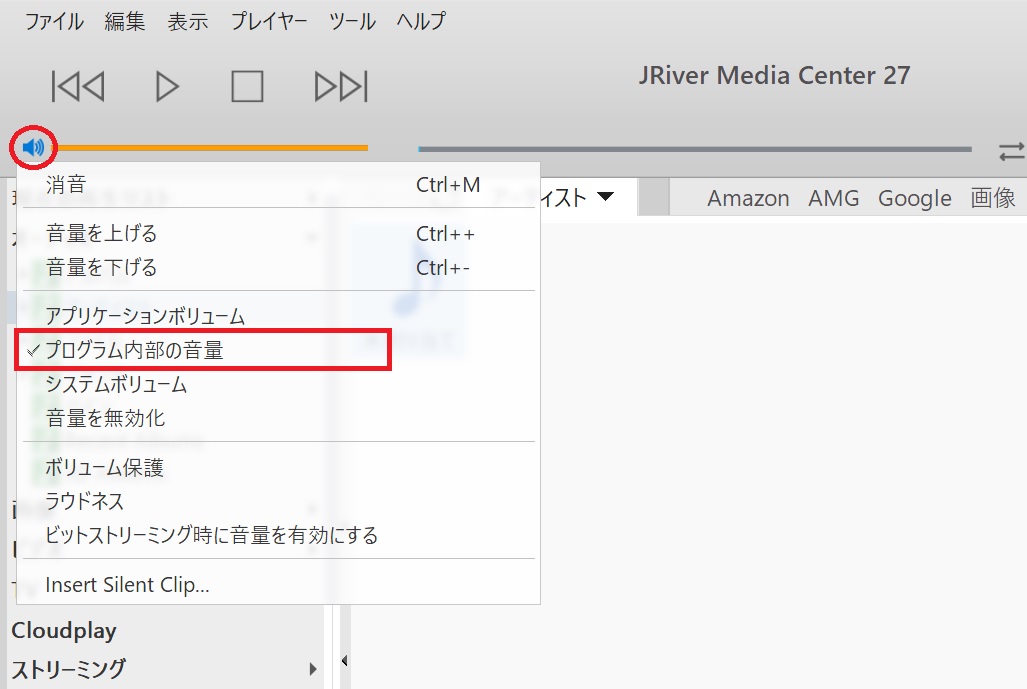Open the 画像 link
1027x689 pixels.
[993, 198]
